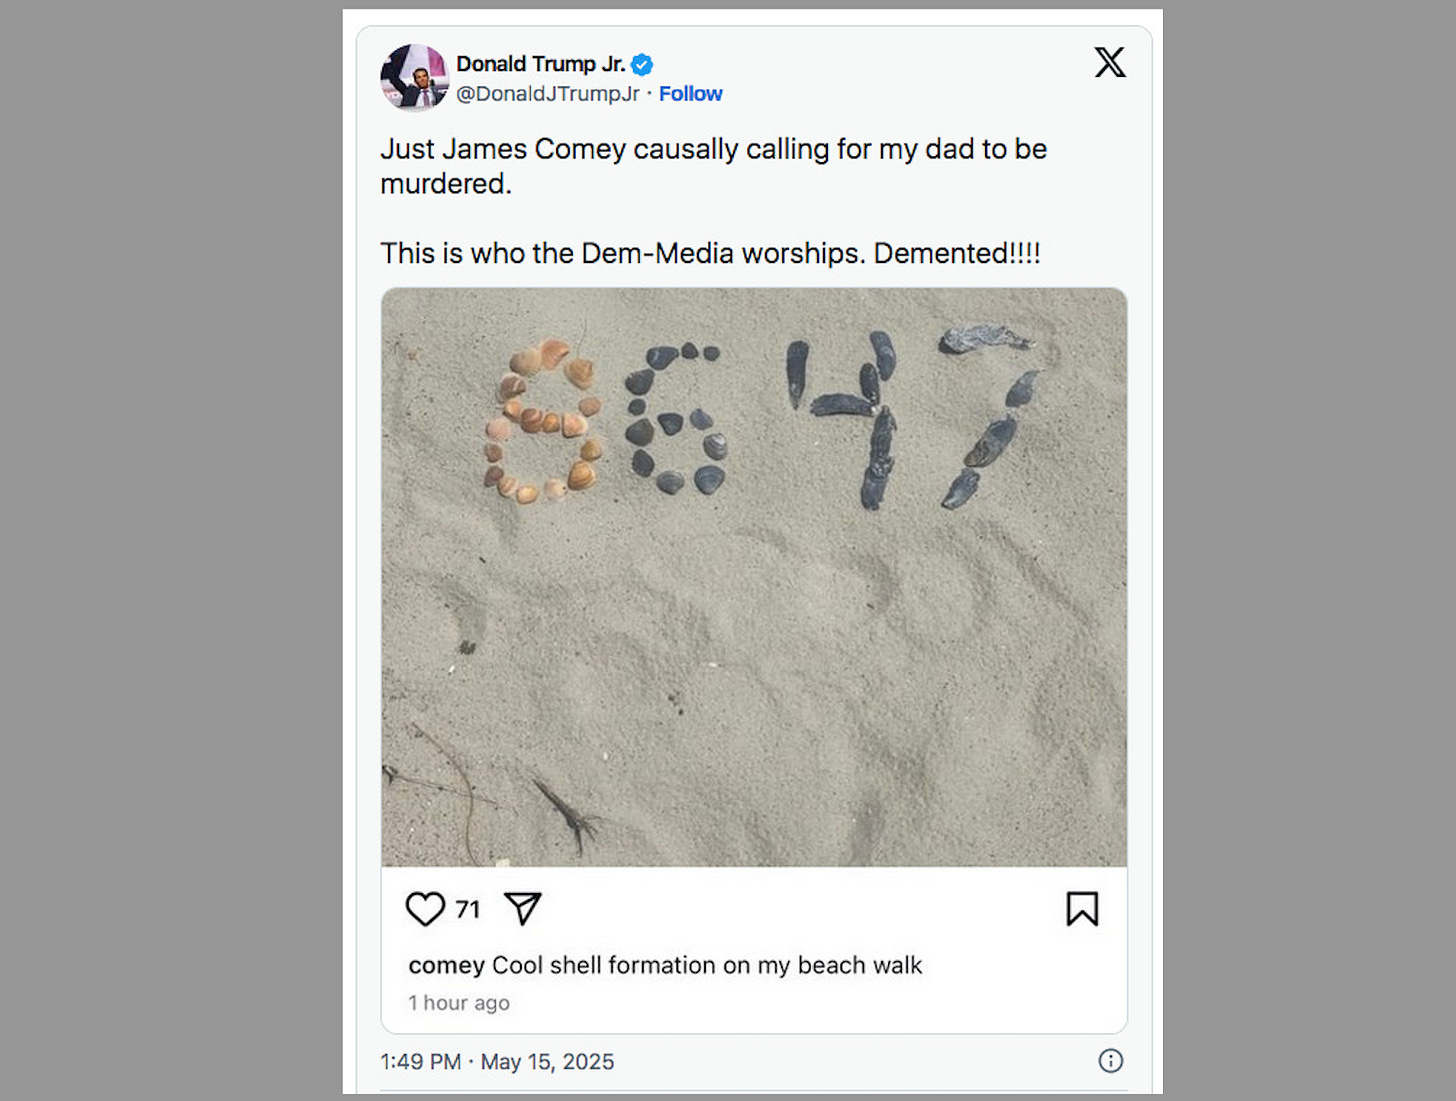Like the post with heart icon
This screenshot has height=1101, width=1456.
point(425,909)
